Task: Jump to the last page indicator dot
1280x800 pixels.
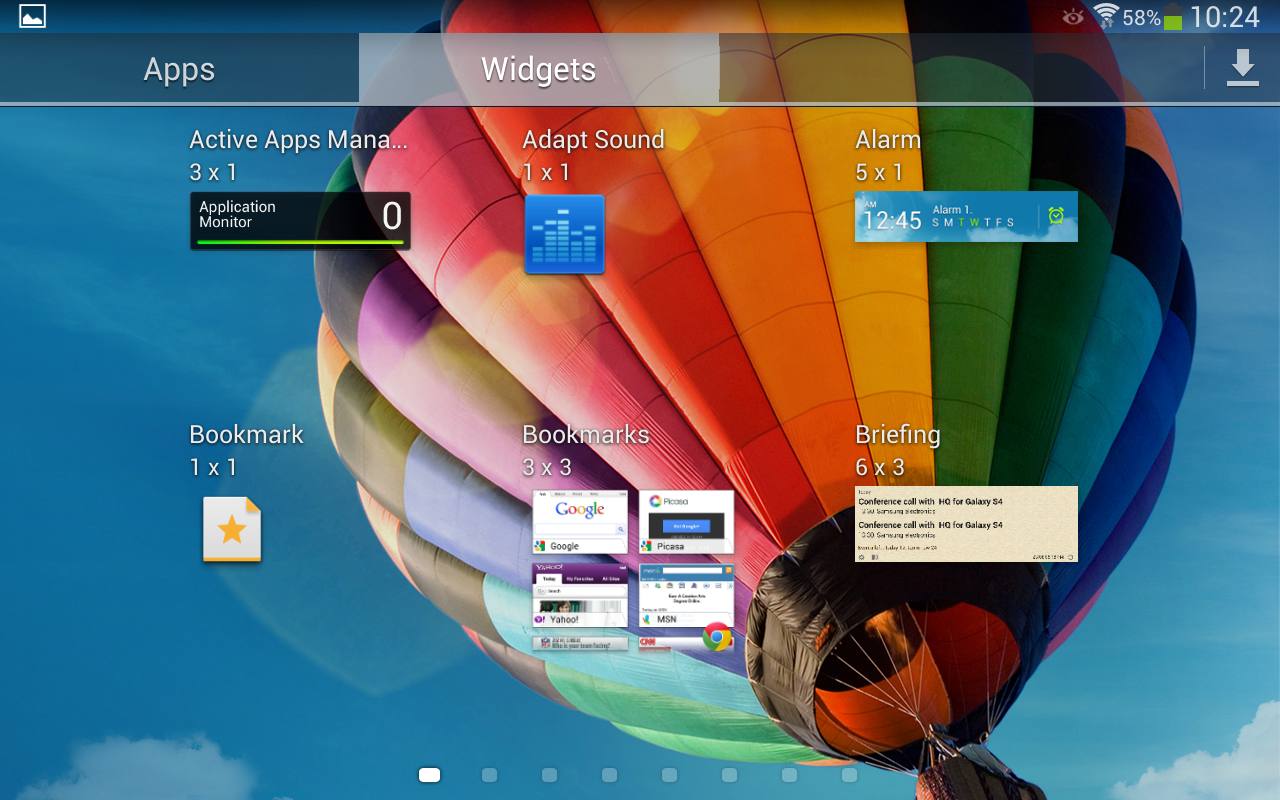Action: (849, 775)
